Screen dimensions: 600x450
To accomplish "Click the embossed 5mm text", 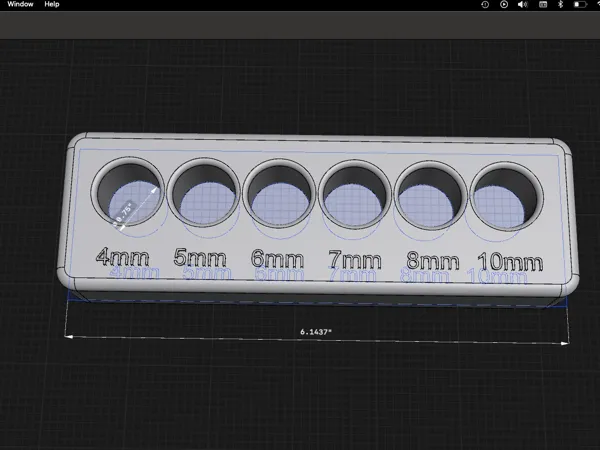I will point(200,258).
